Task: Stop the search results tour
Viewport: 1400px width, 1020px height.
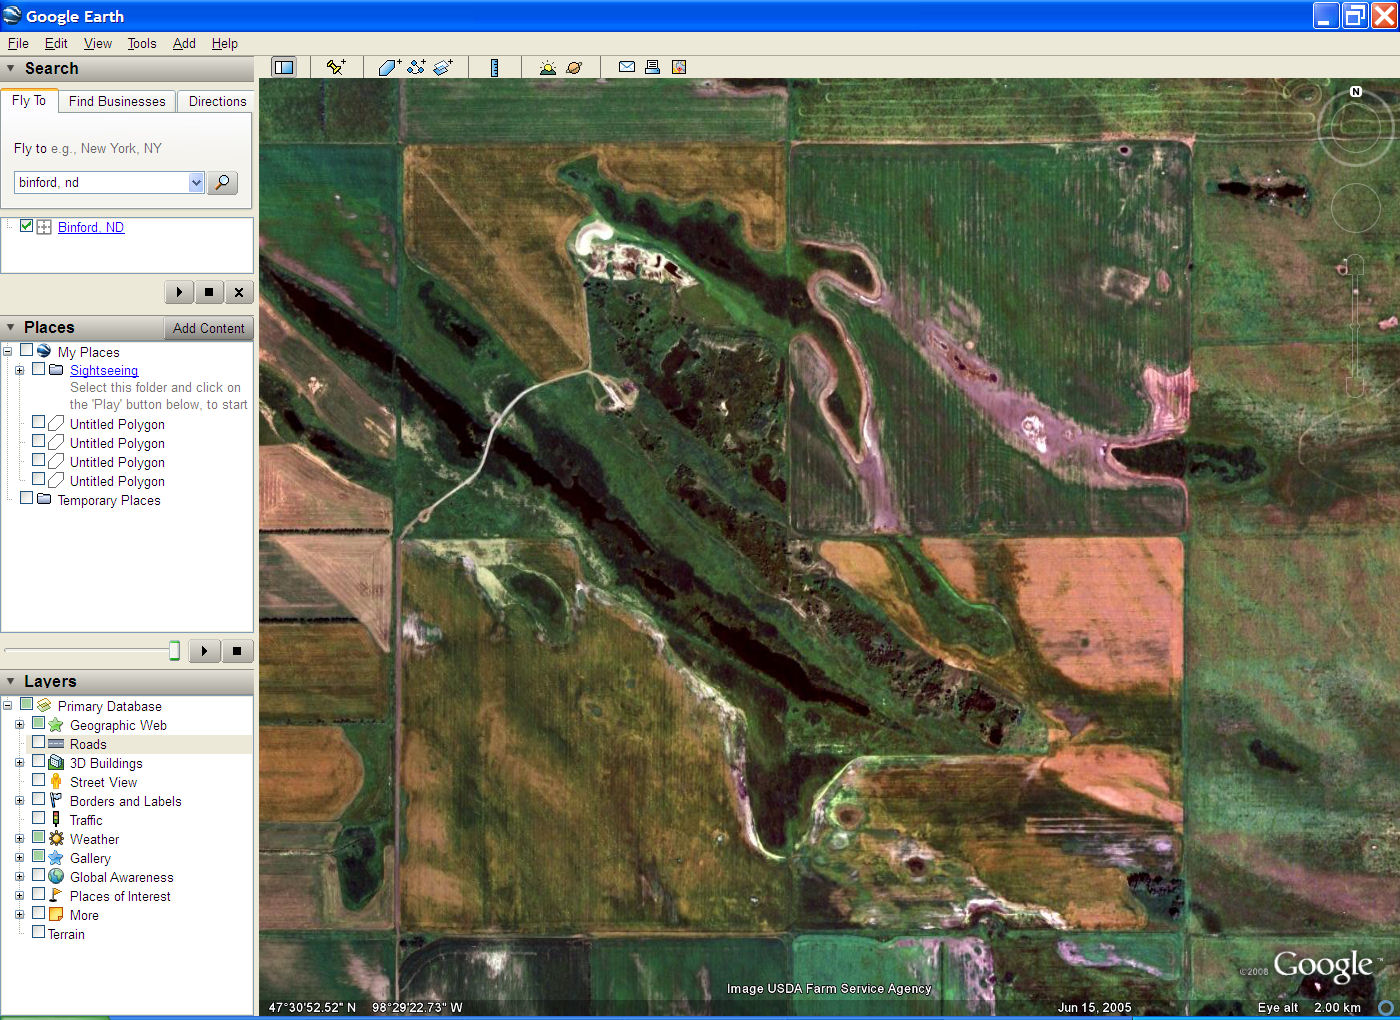Action: [x=209, y=292]
